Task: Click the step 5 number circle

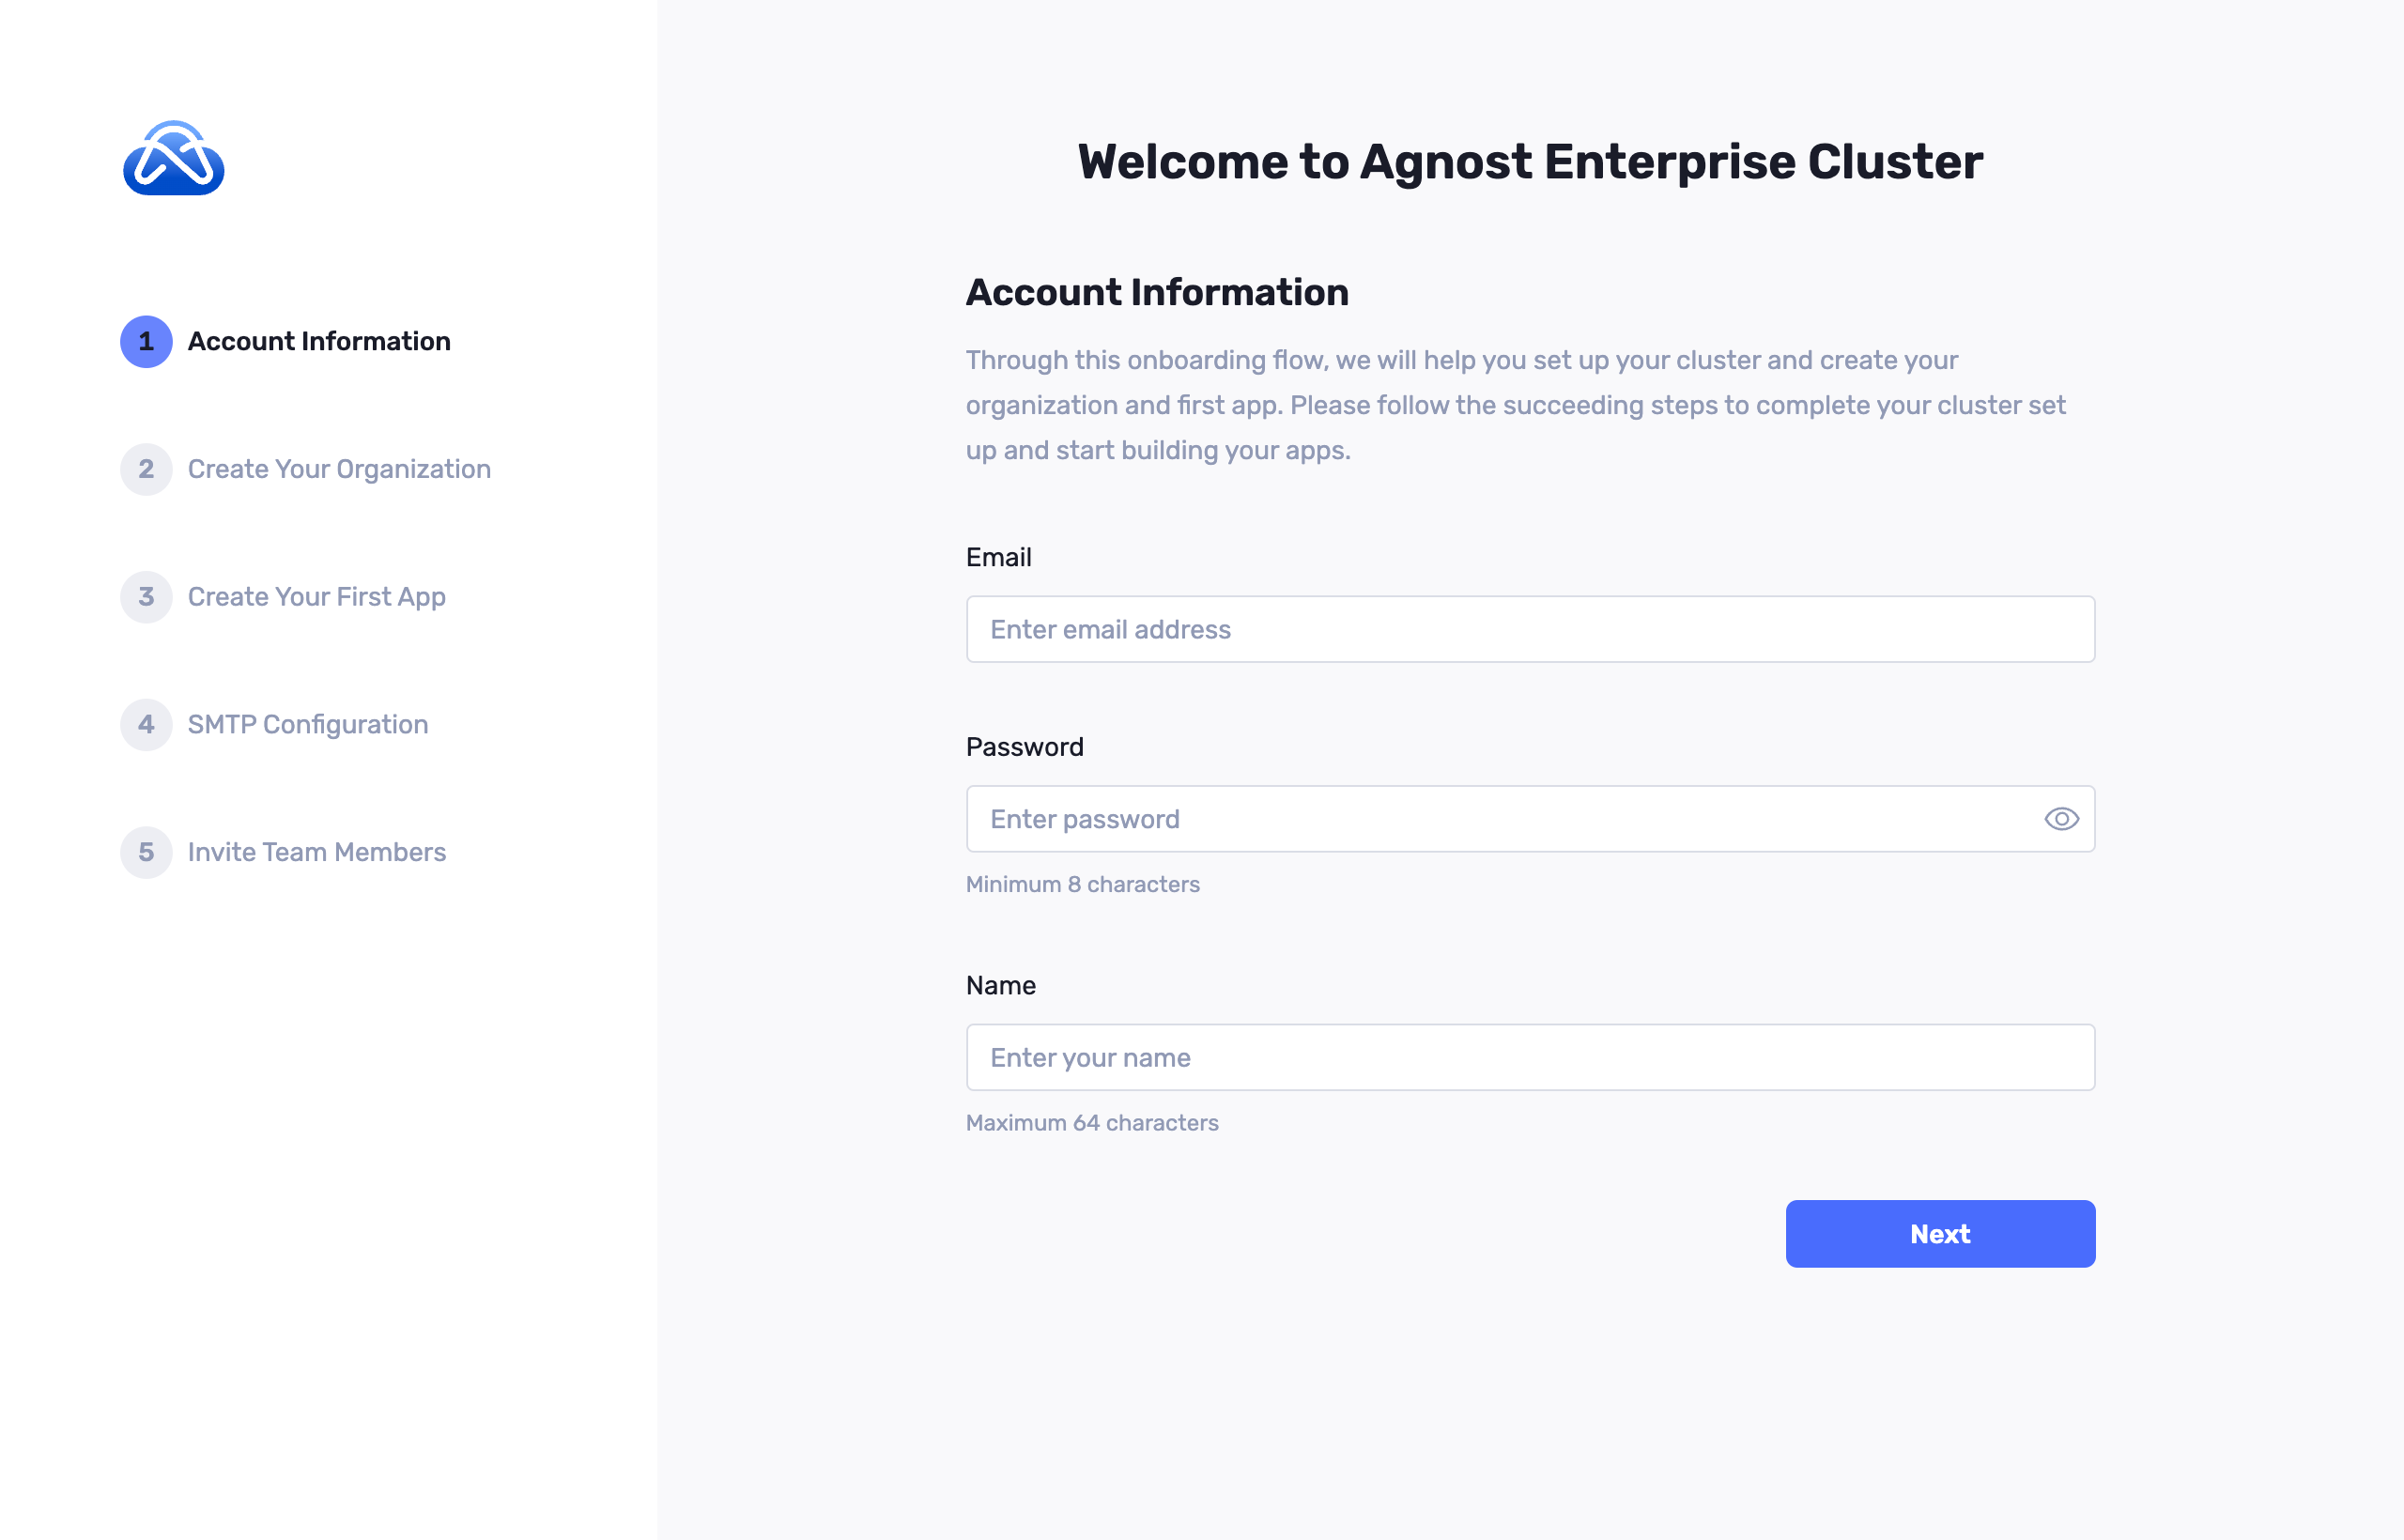Action: coord(146,852)
